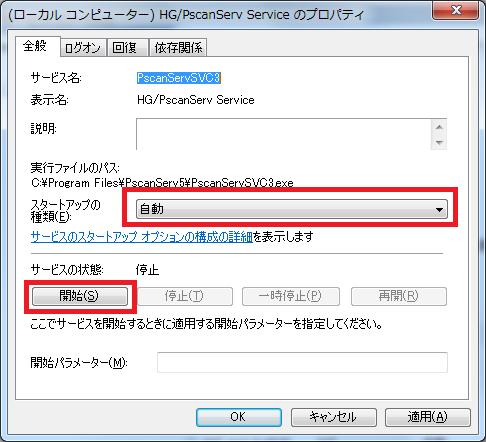Open the 回復 tab

point(126,47)
